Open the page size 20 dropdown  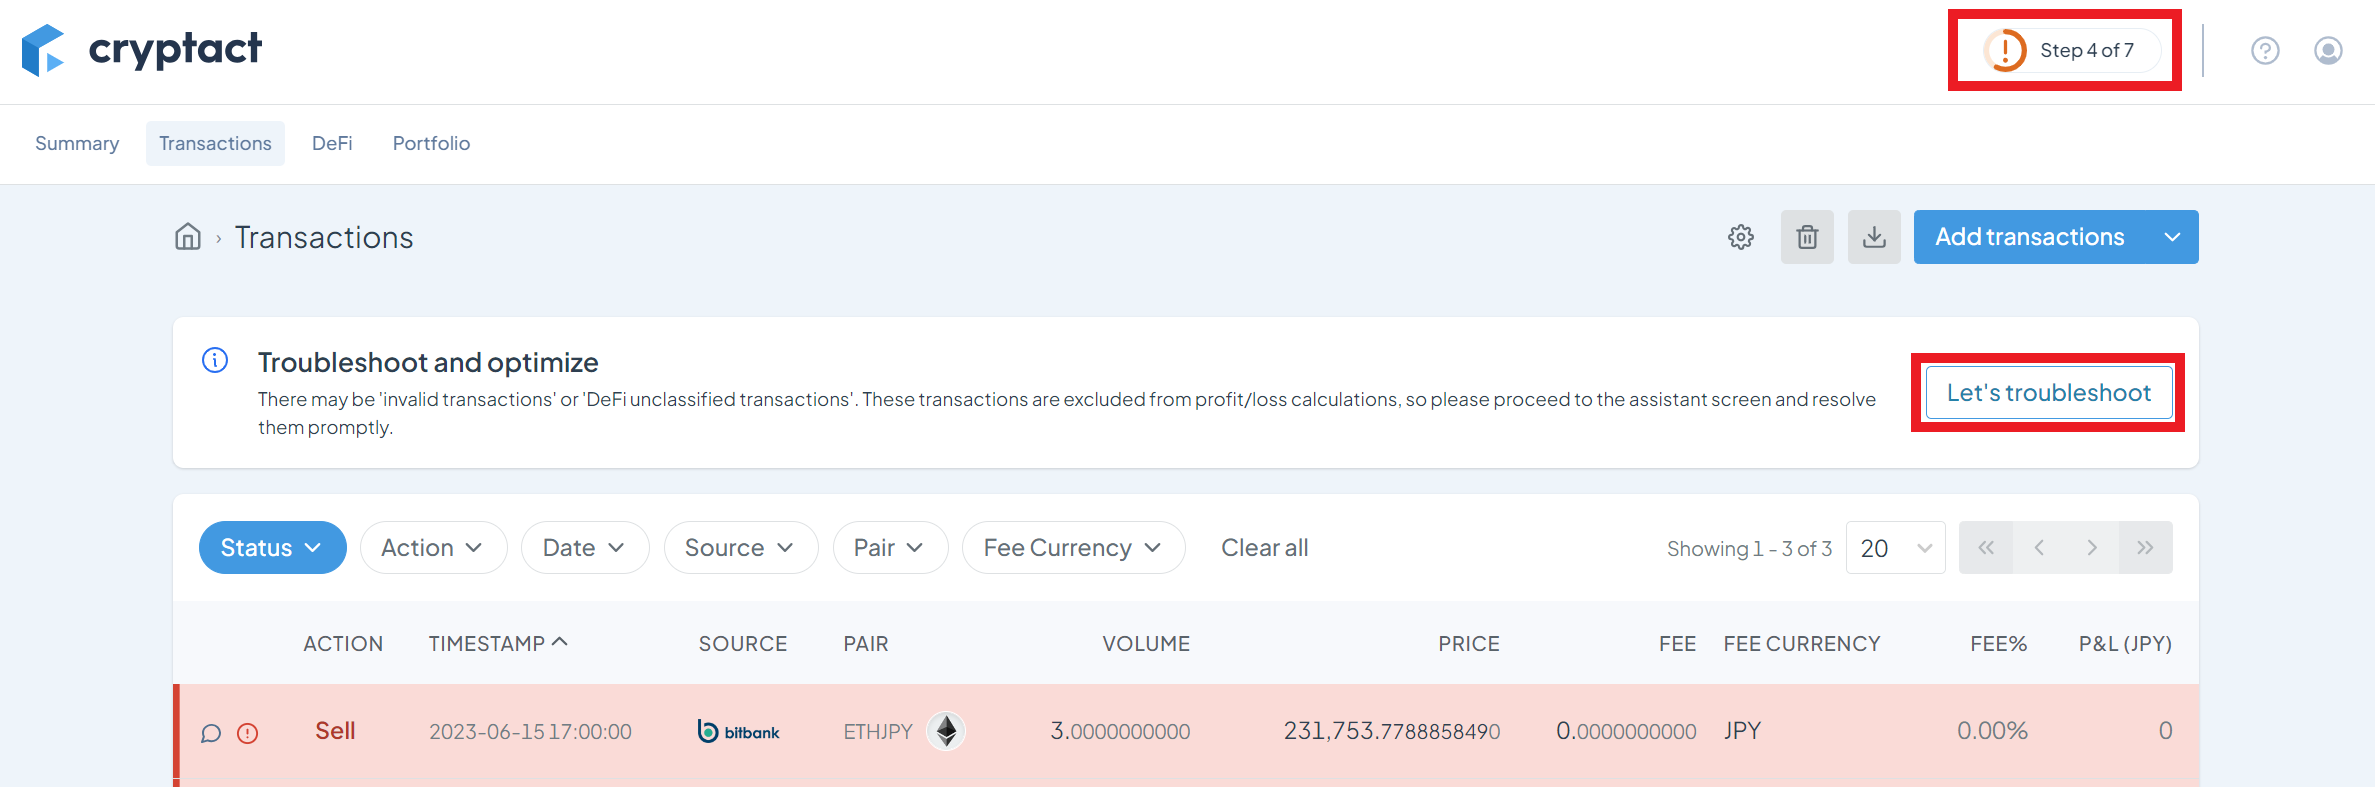coord(1895,548)
